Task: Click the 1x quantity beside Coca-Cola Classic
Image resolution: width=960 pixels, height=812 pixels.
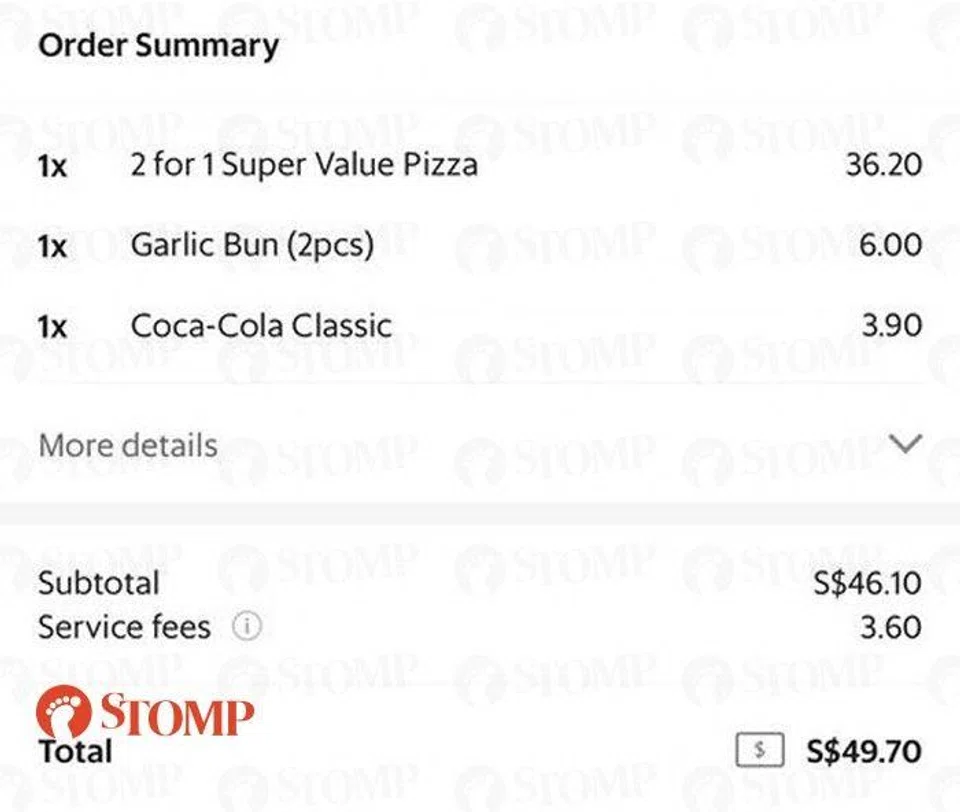Action: click(53, 326)
